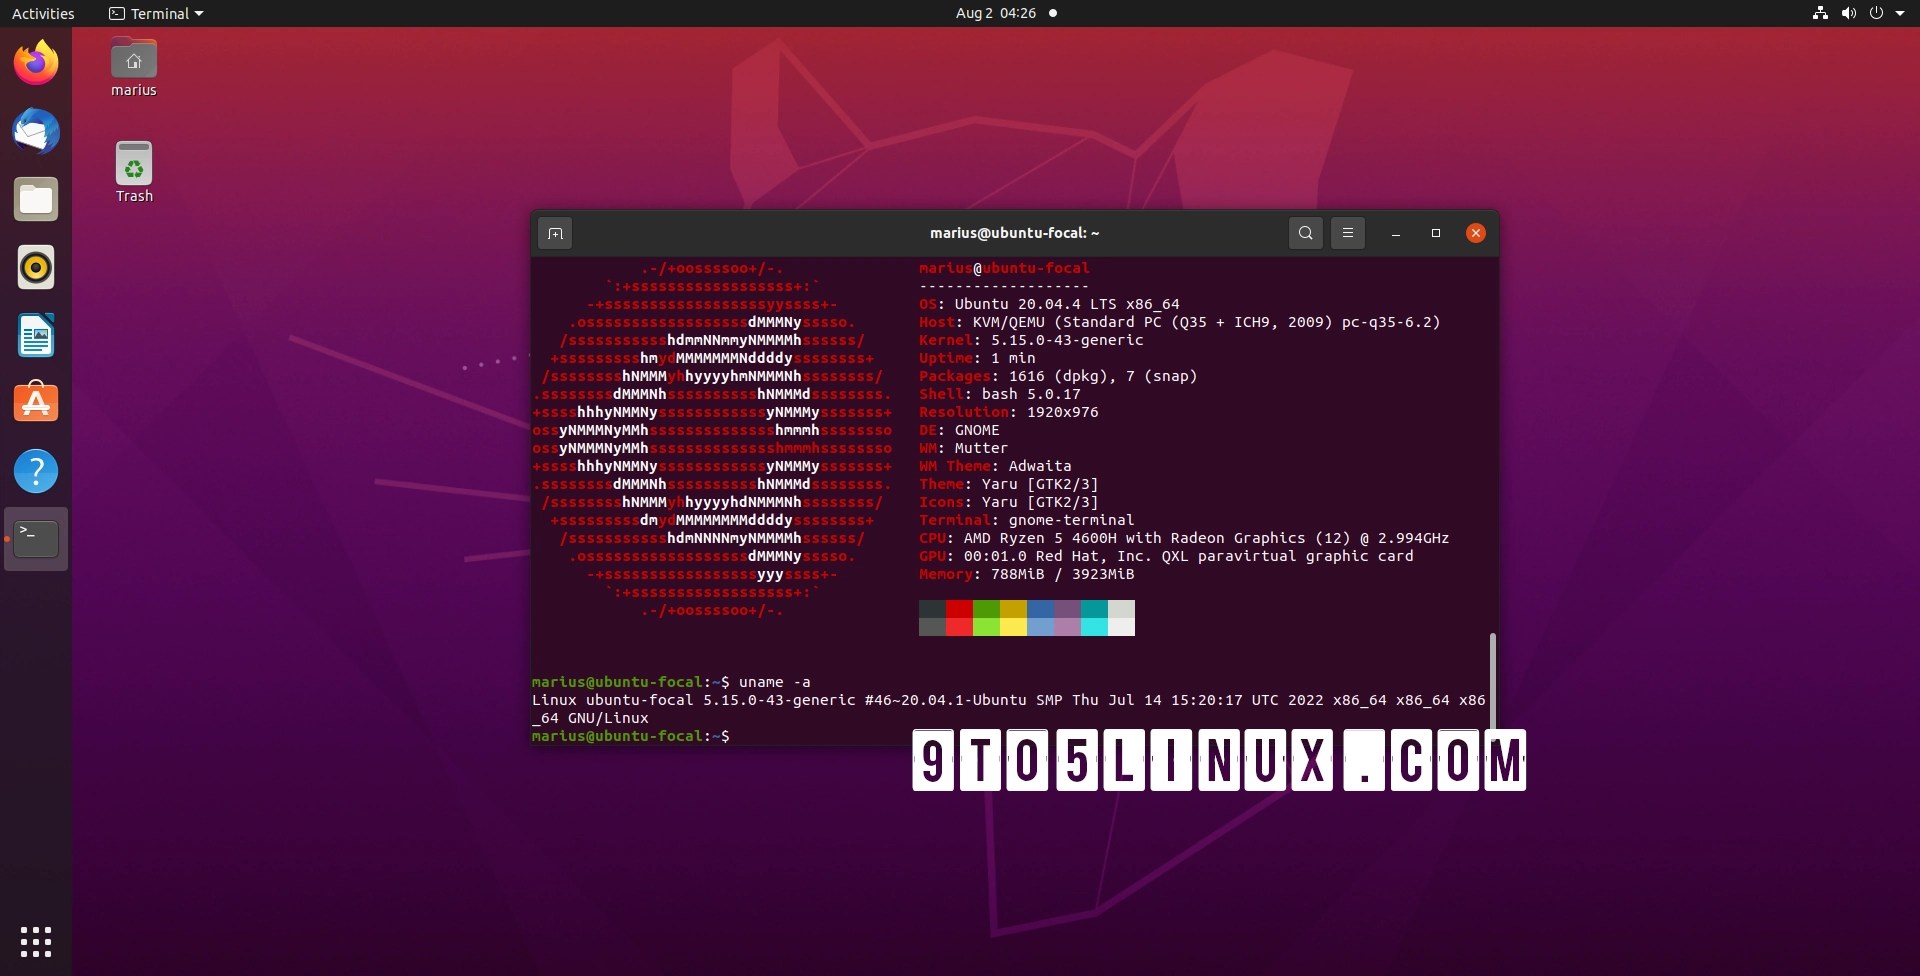
Task: Open the Show Applications grid
Action: pos(35,942)
